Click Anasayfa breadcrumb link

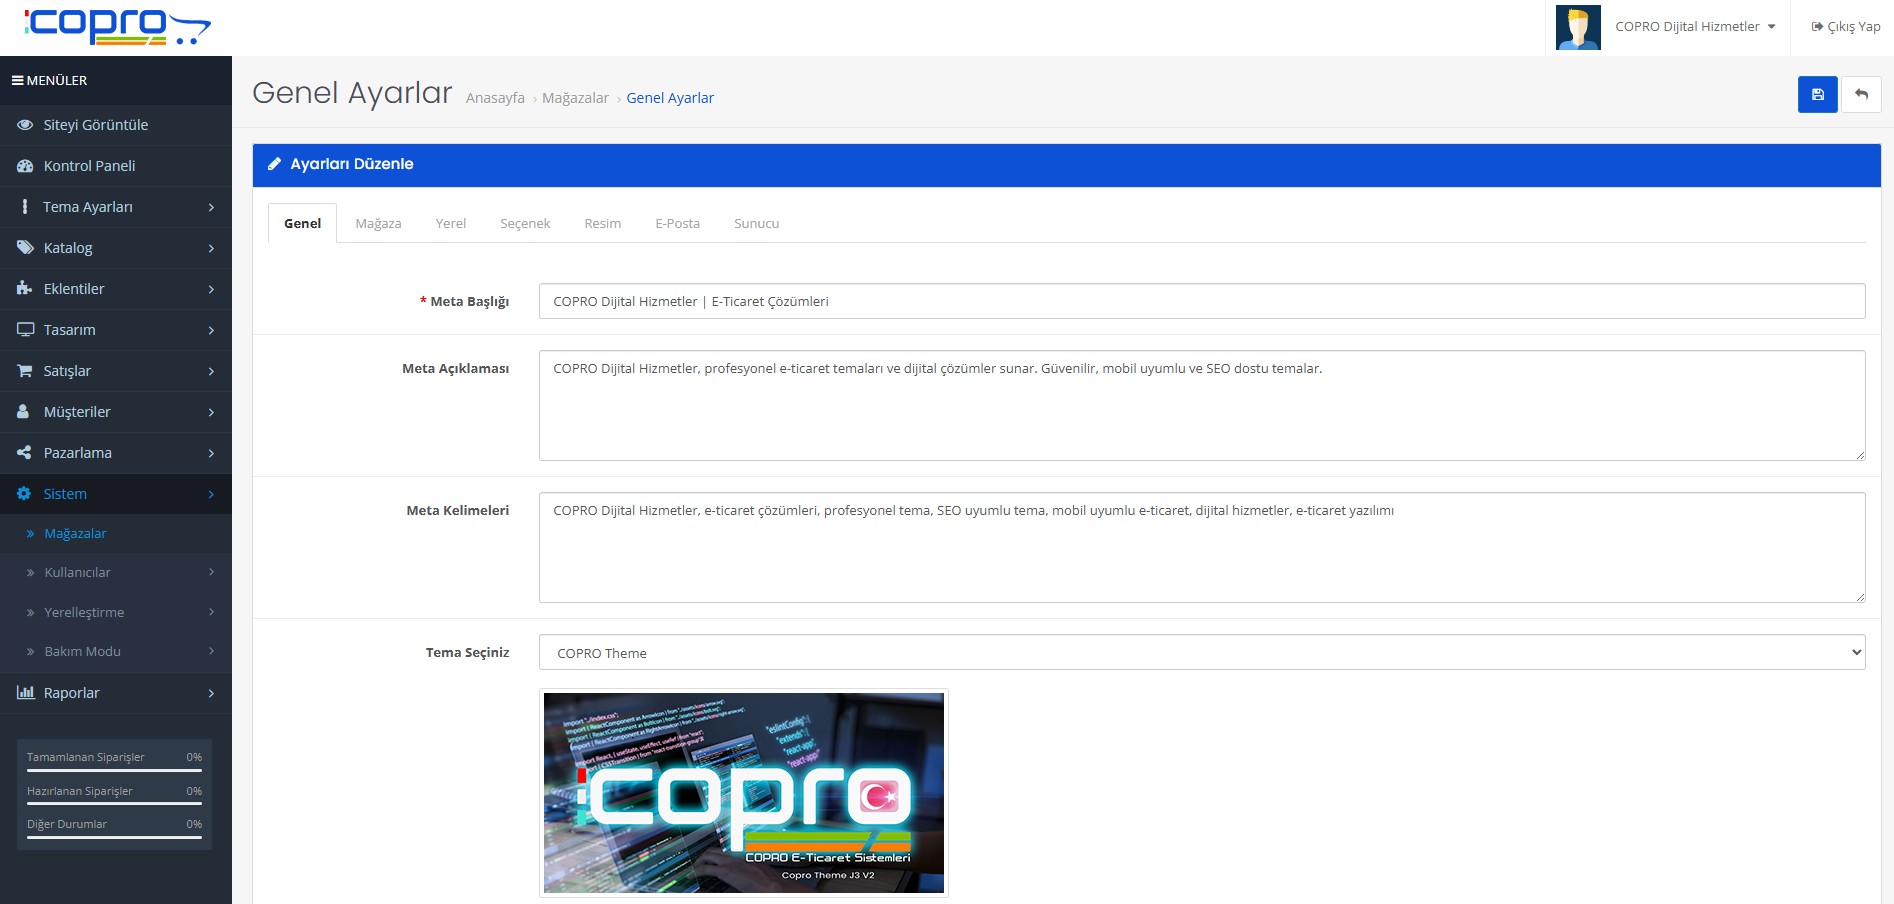point(495,98)
